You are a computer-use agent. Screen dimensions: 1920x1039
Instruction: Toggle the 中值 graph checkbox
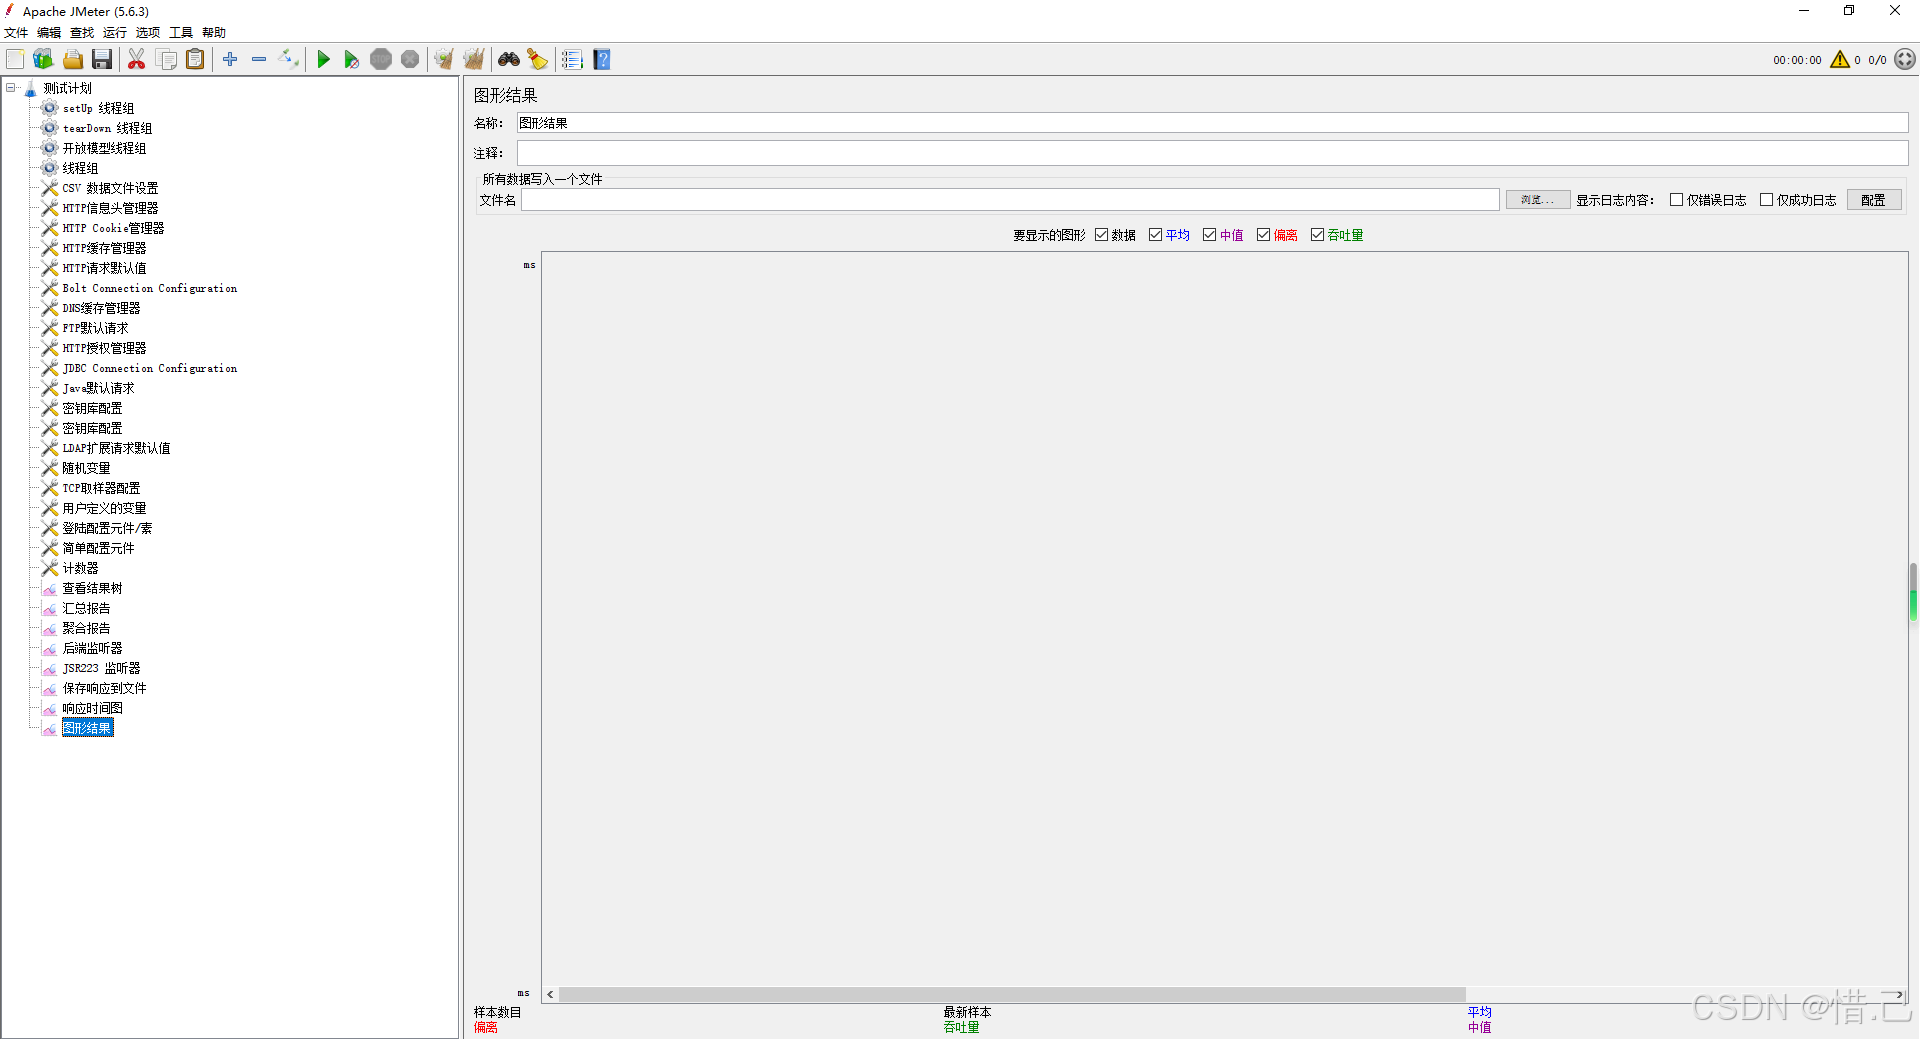[x=1210, y=235]
